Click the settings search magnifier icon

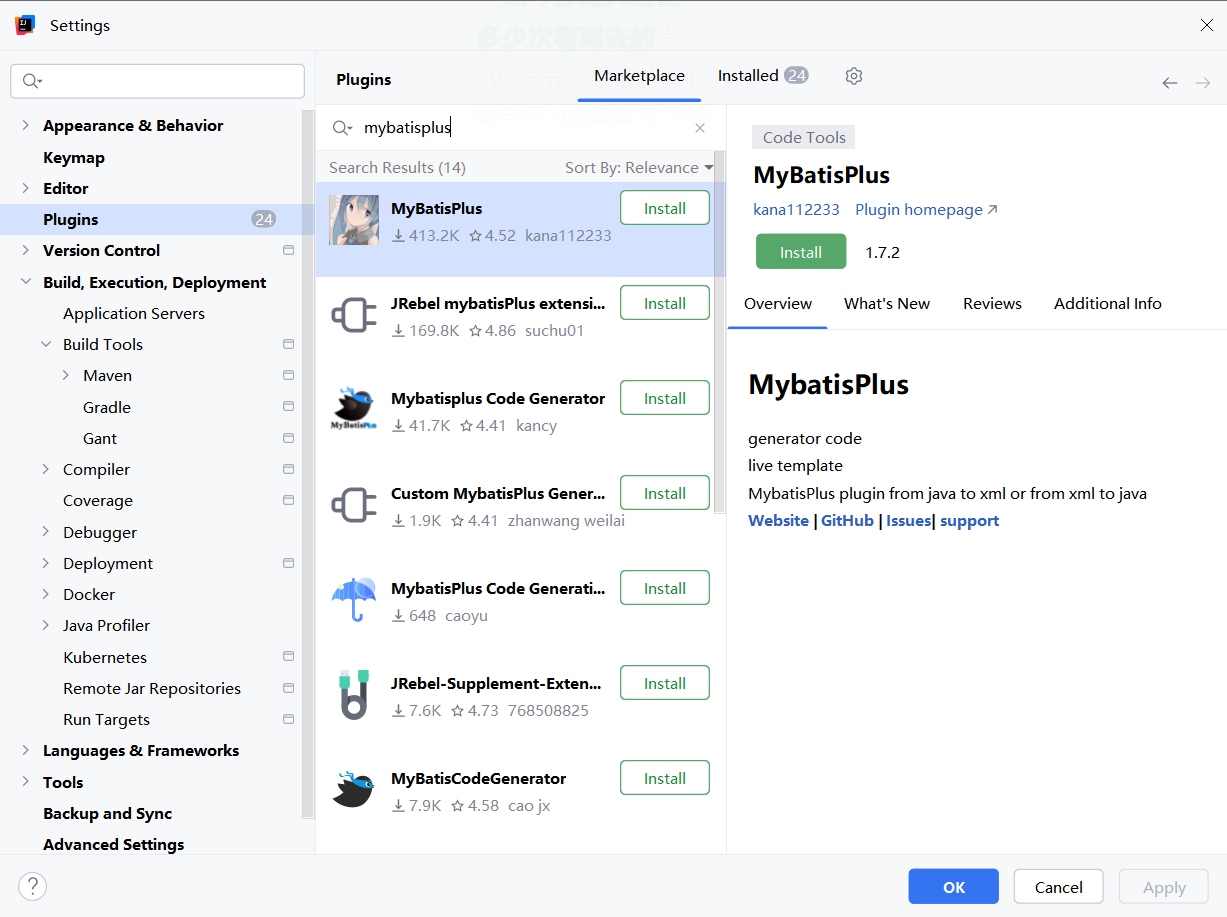click(32, 81)
